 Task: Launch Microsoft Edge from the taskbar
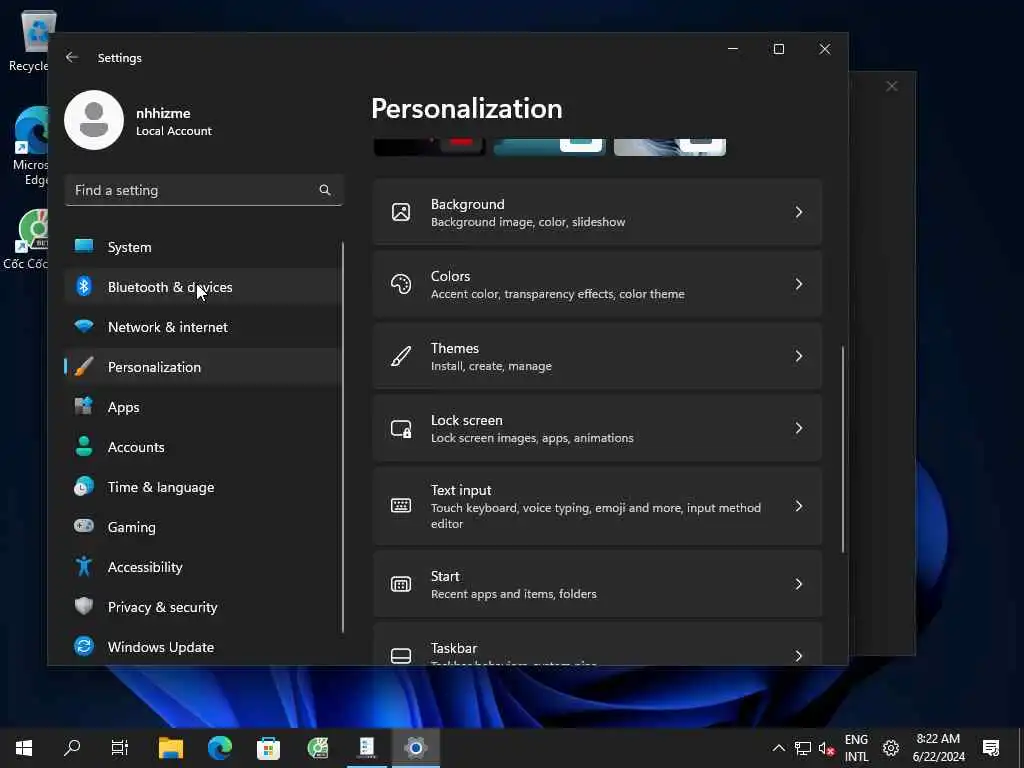(219, 748)
